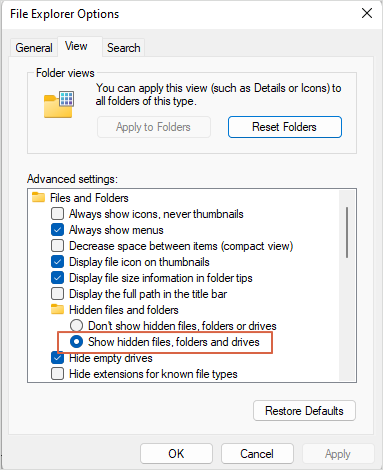Click the Apply button

tap(338, 454)
